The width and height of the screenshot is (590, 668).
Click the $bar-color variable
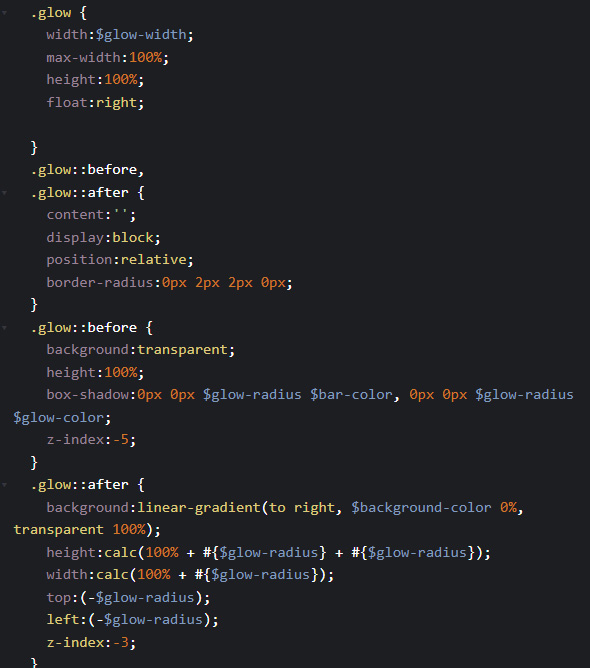pos(351,394)
